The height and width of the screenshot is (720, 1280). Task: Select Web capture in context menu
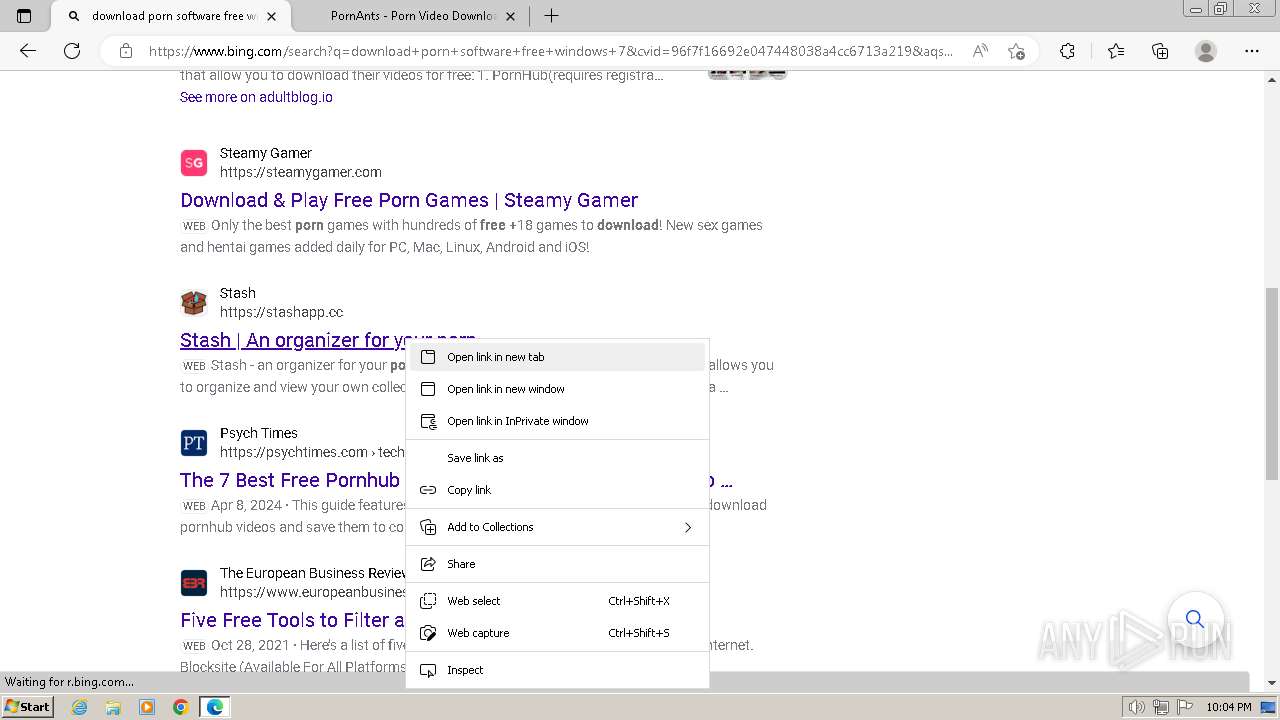pos(557,633)
